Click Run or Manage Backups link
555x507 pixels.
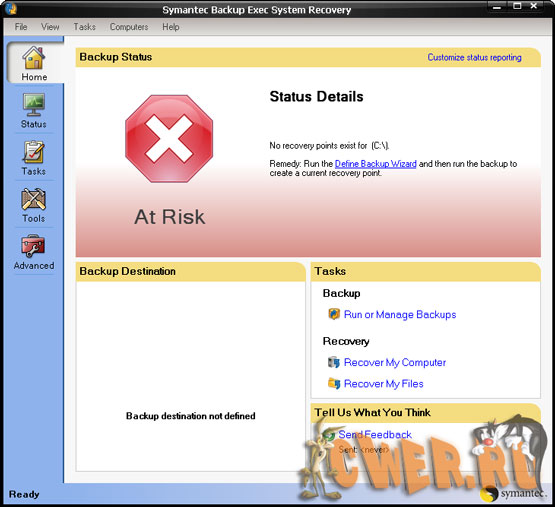click(400, 314)
